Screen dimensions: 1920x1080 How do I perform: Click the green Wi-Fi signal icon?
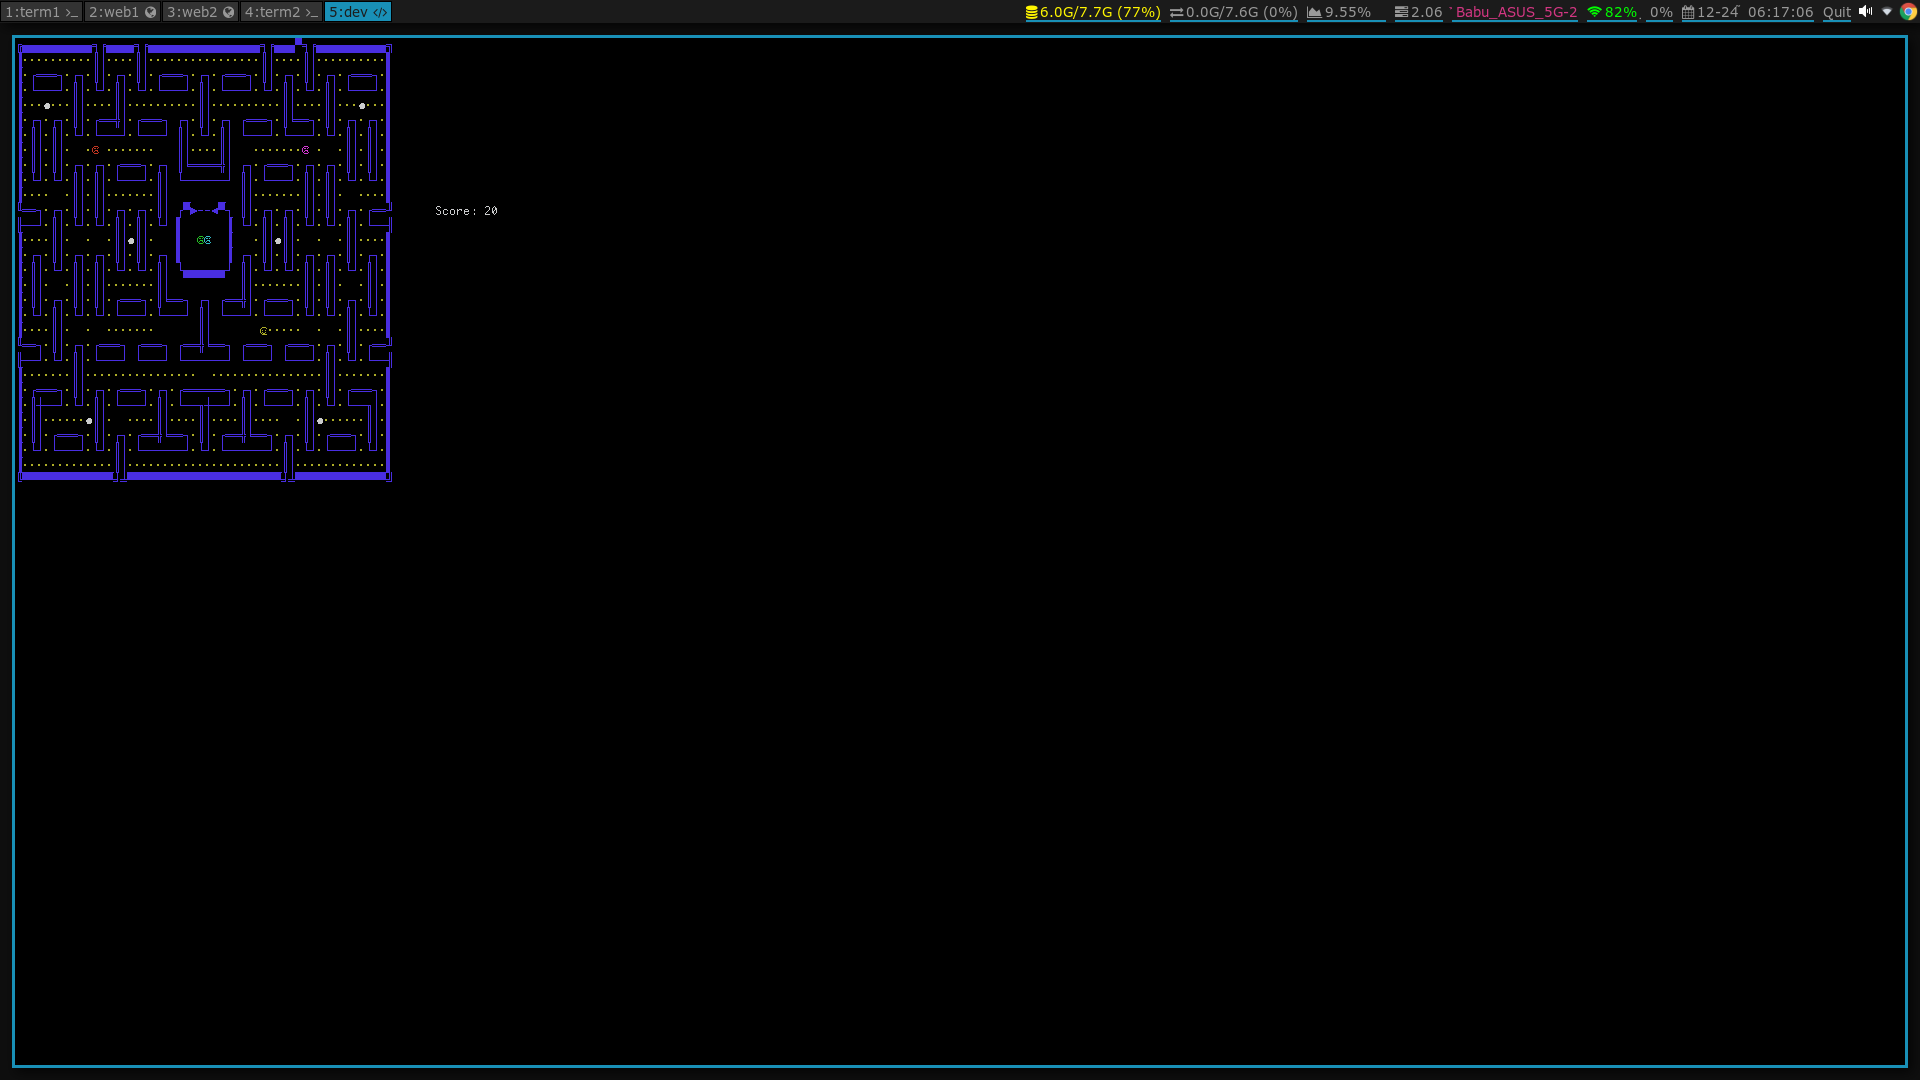pyautogui.click(x=1594, y=12)
